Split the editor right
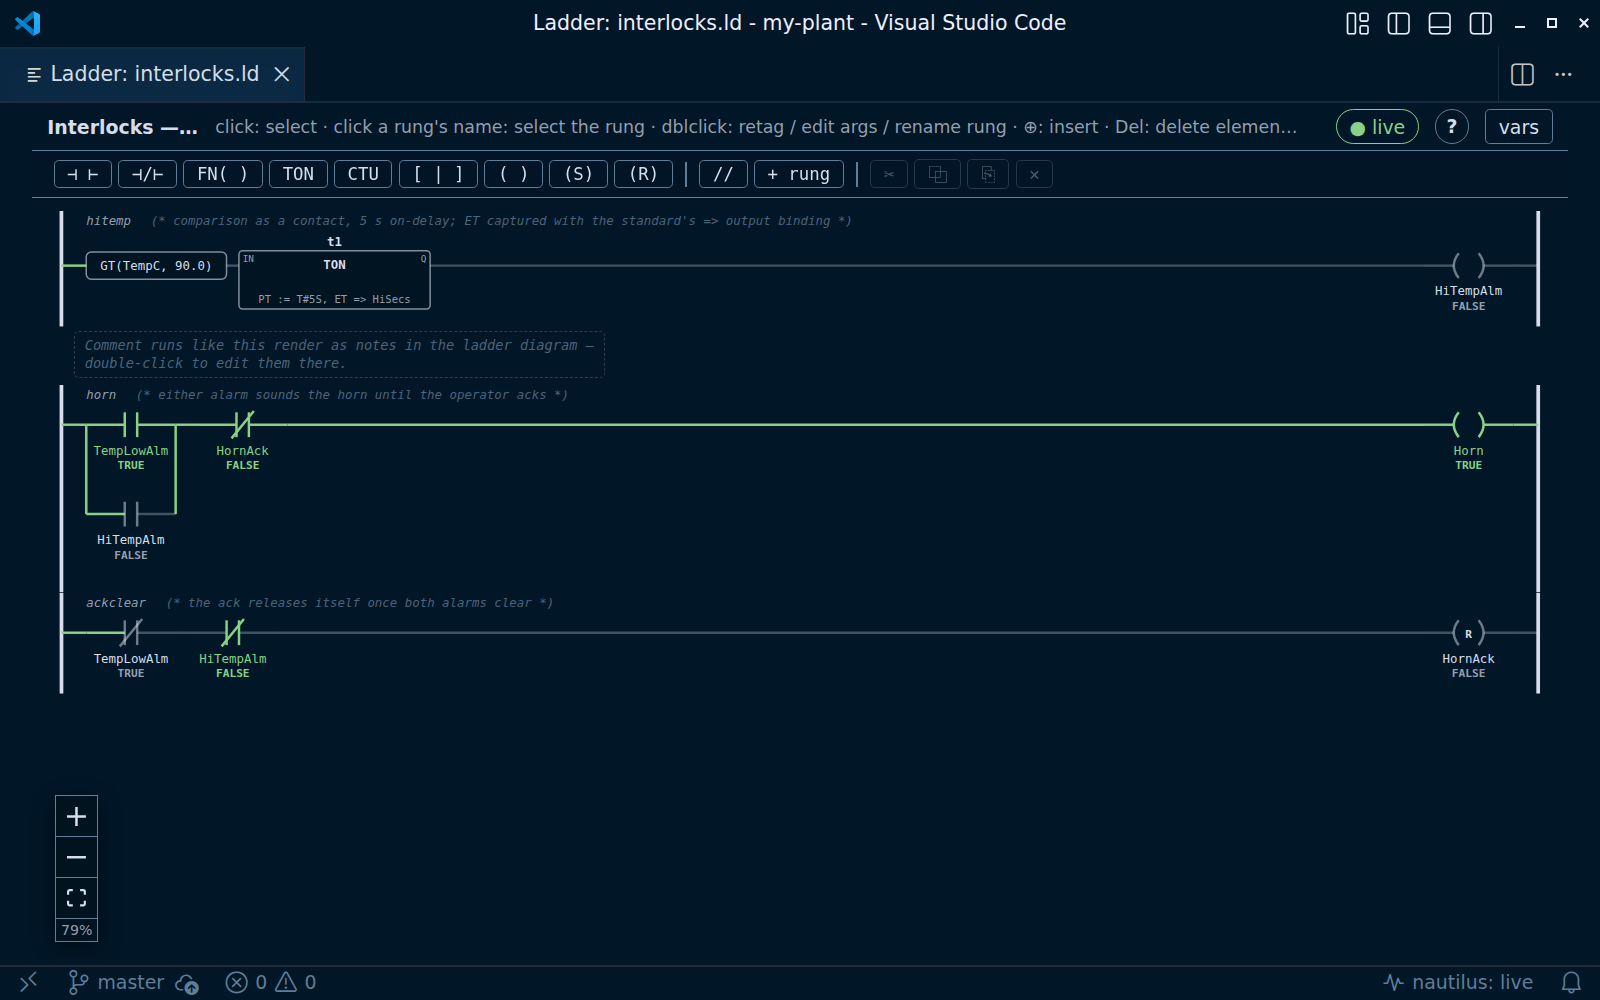1600x1000 pixels. point(1522,74)
